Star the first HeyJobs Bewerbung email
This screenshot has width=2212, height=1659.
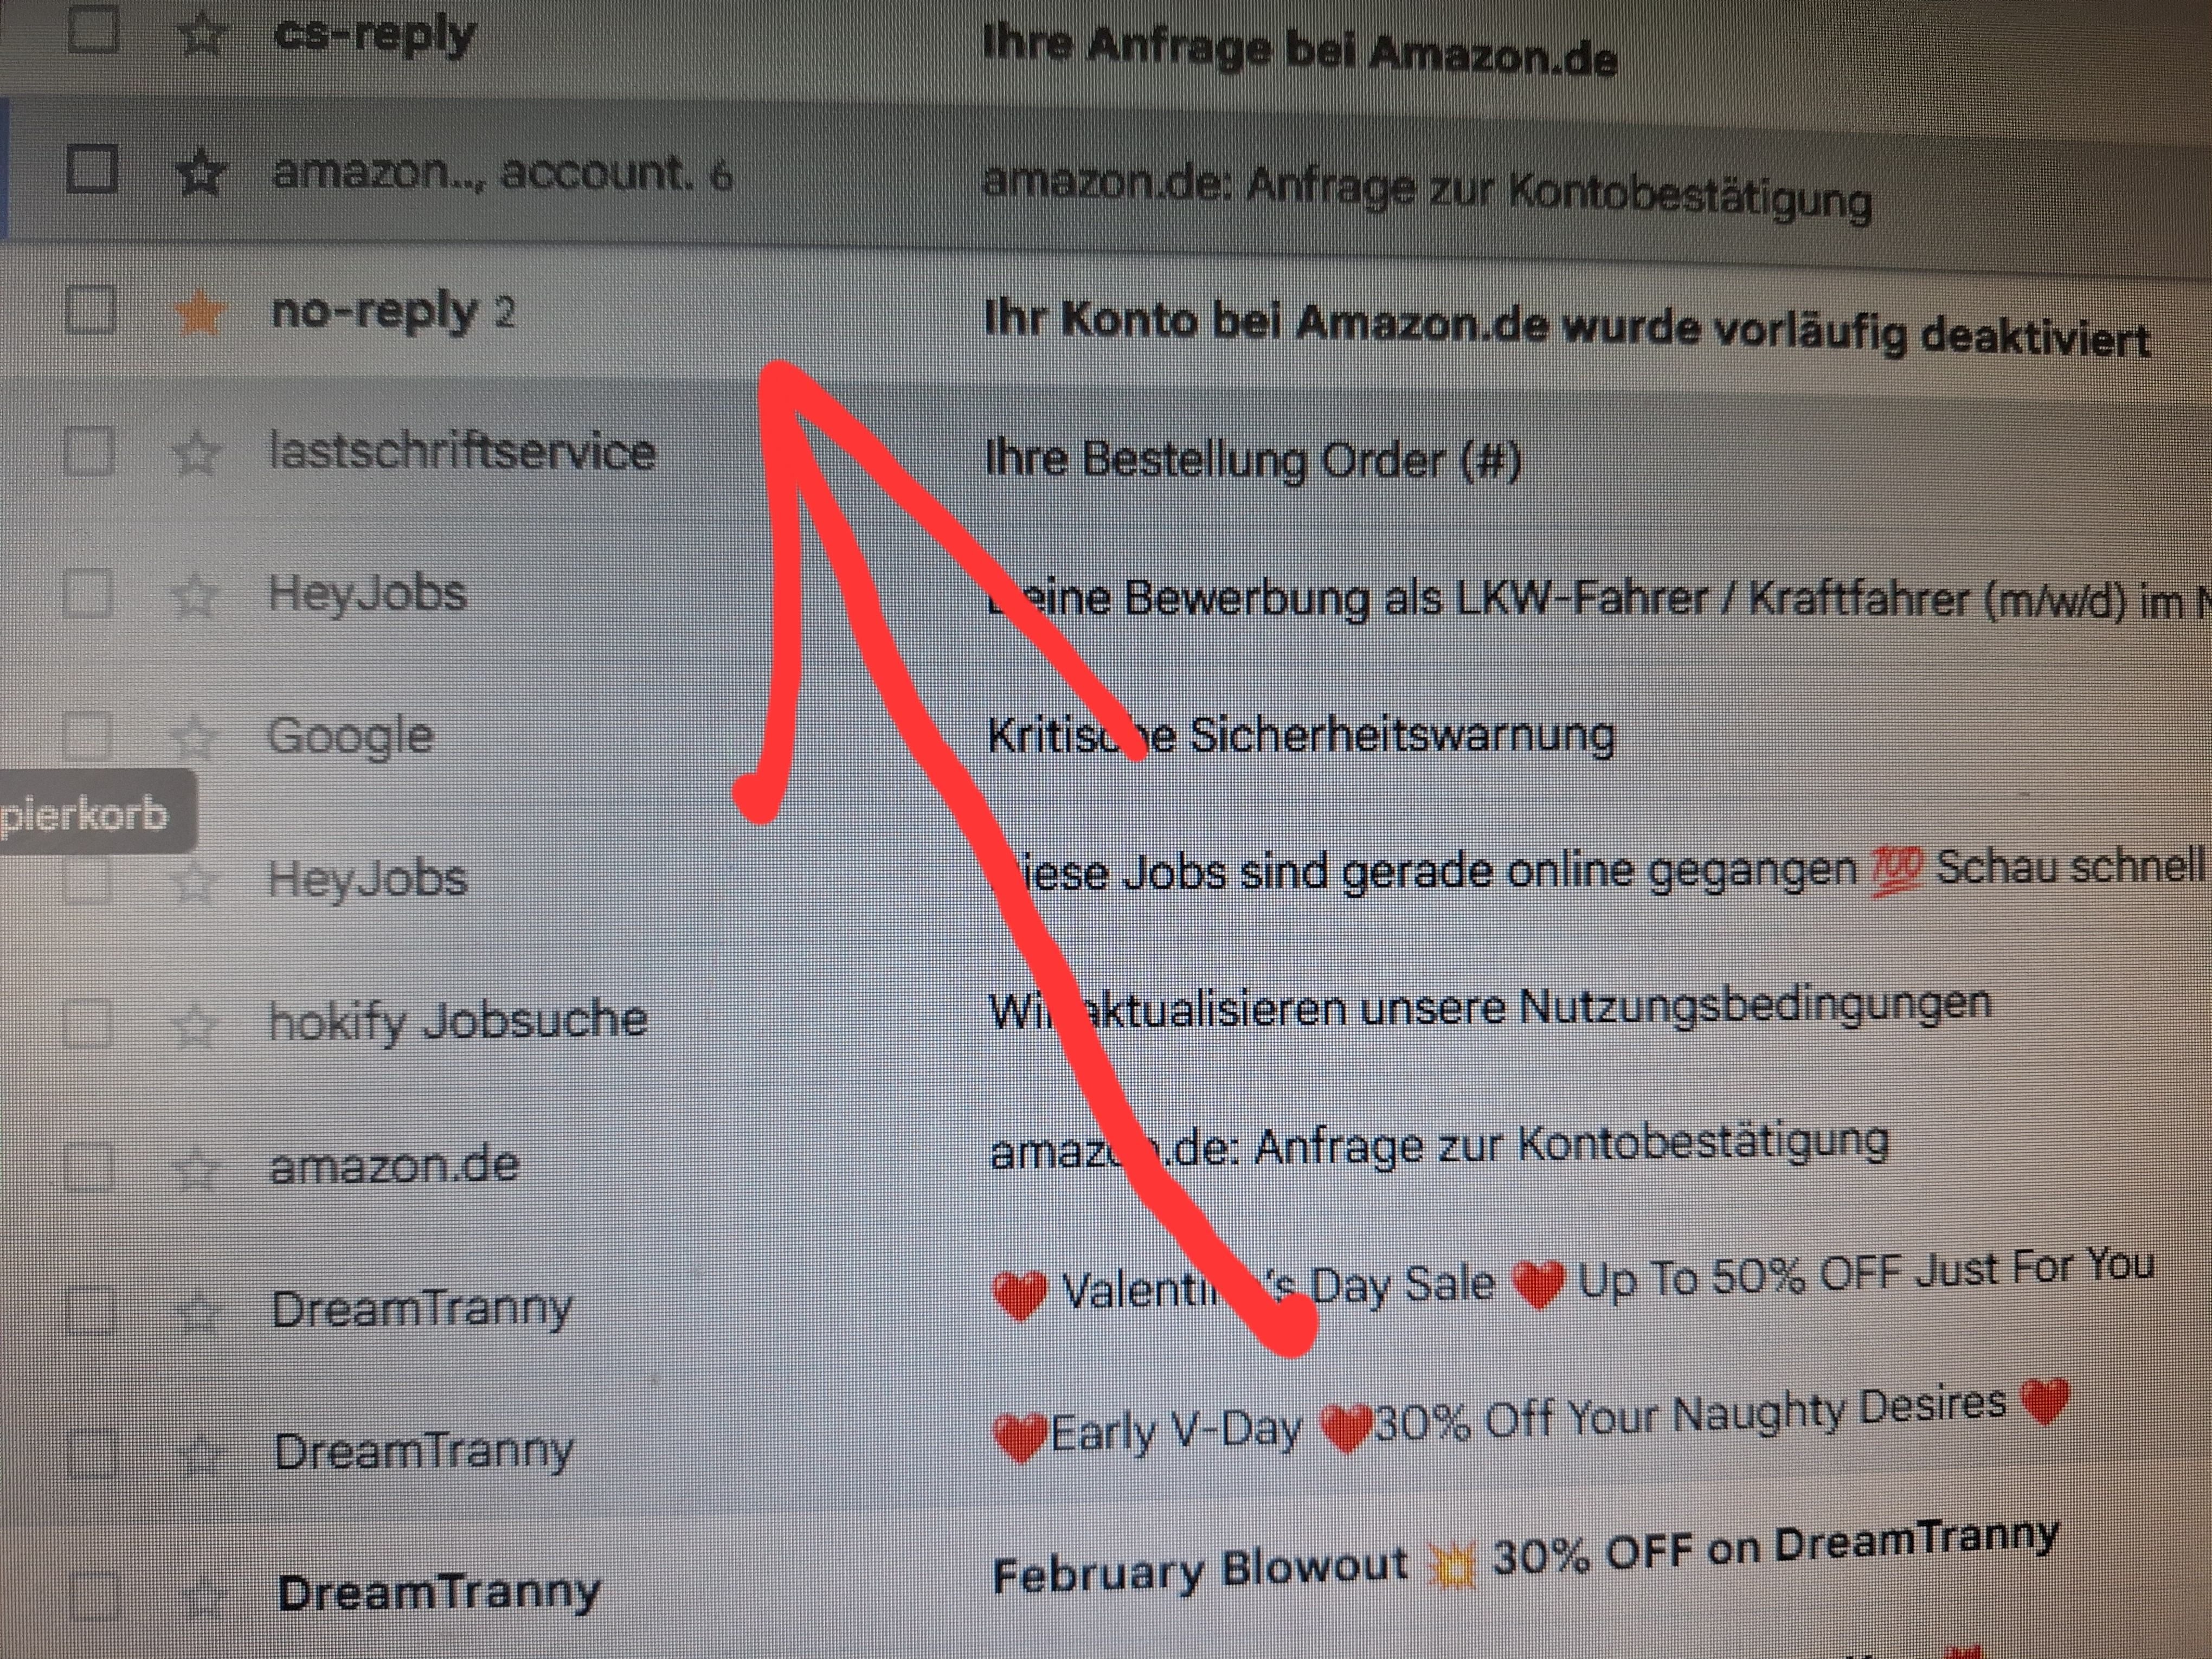[195, 596]
